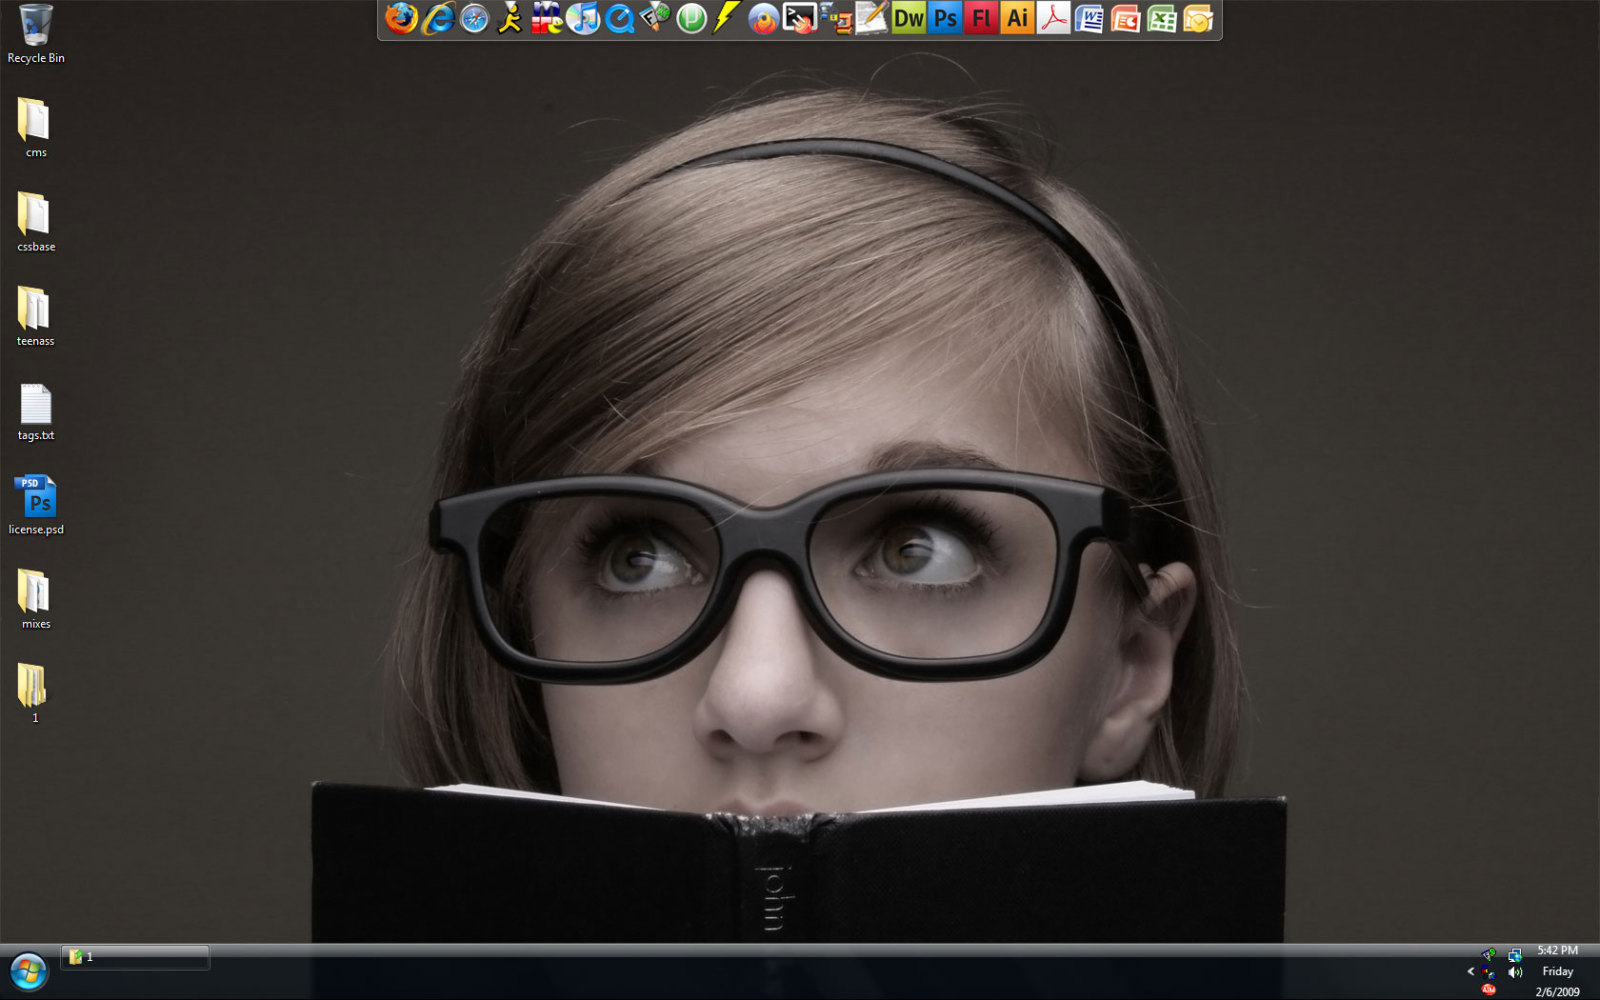Click the 5:42 PM taskbar clock

coord(1557,950)
